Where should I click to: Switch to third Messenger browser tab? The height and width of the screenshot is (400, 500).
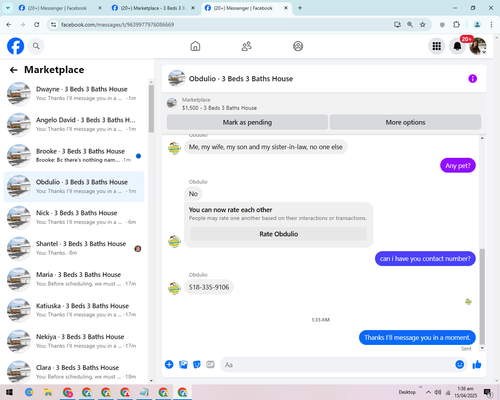tap(247, 8)
